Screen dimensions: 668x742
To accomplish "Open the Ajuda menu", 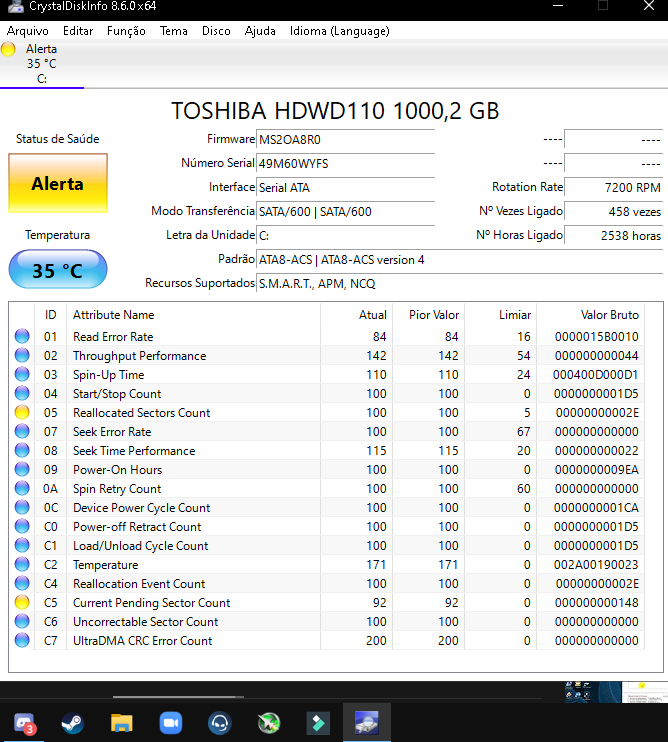I will click(x=260, y=31).
